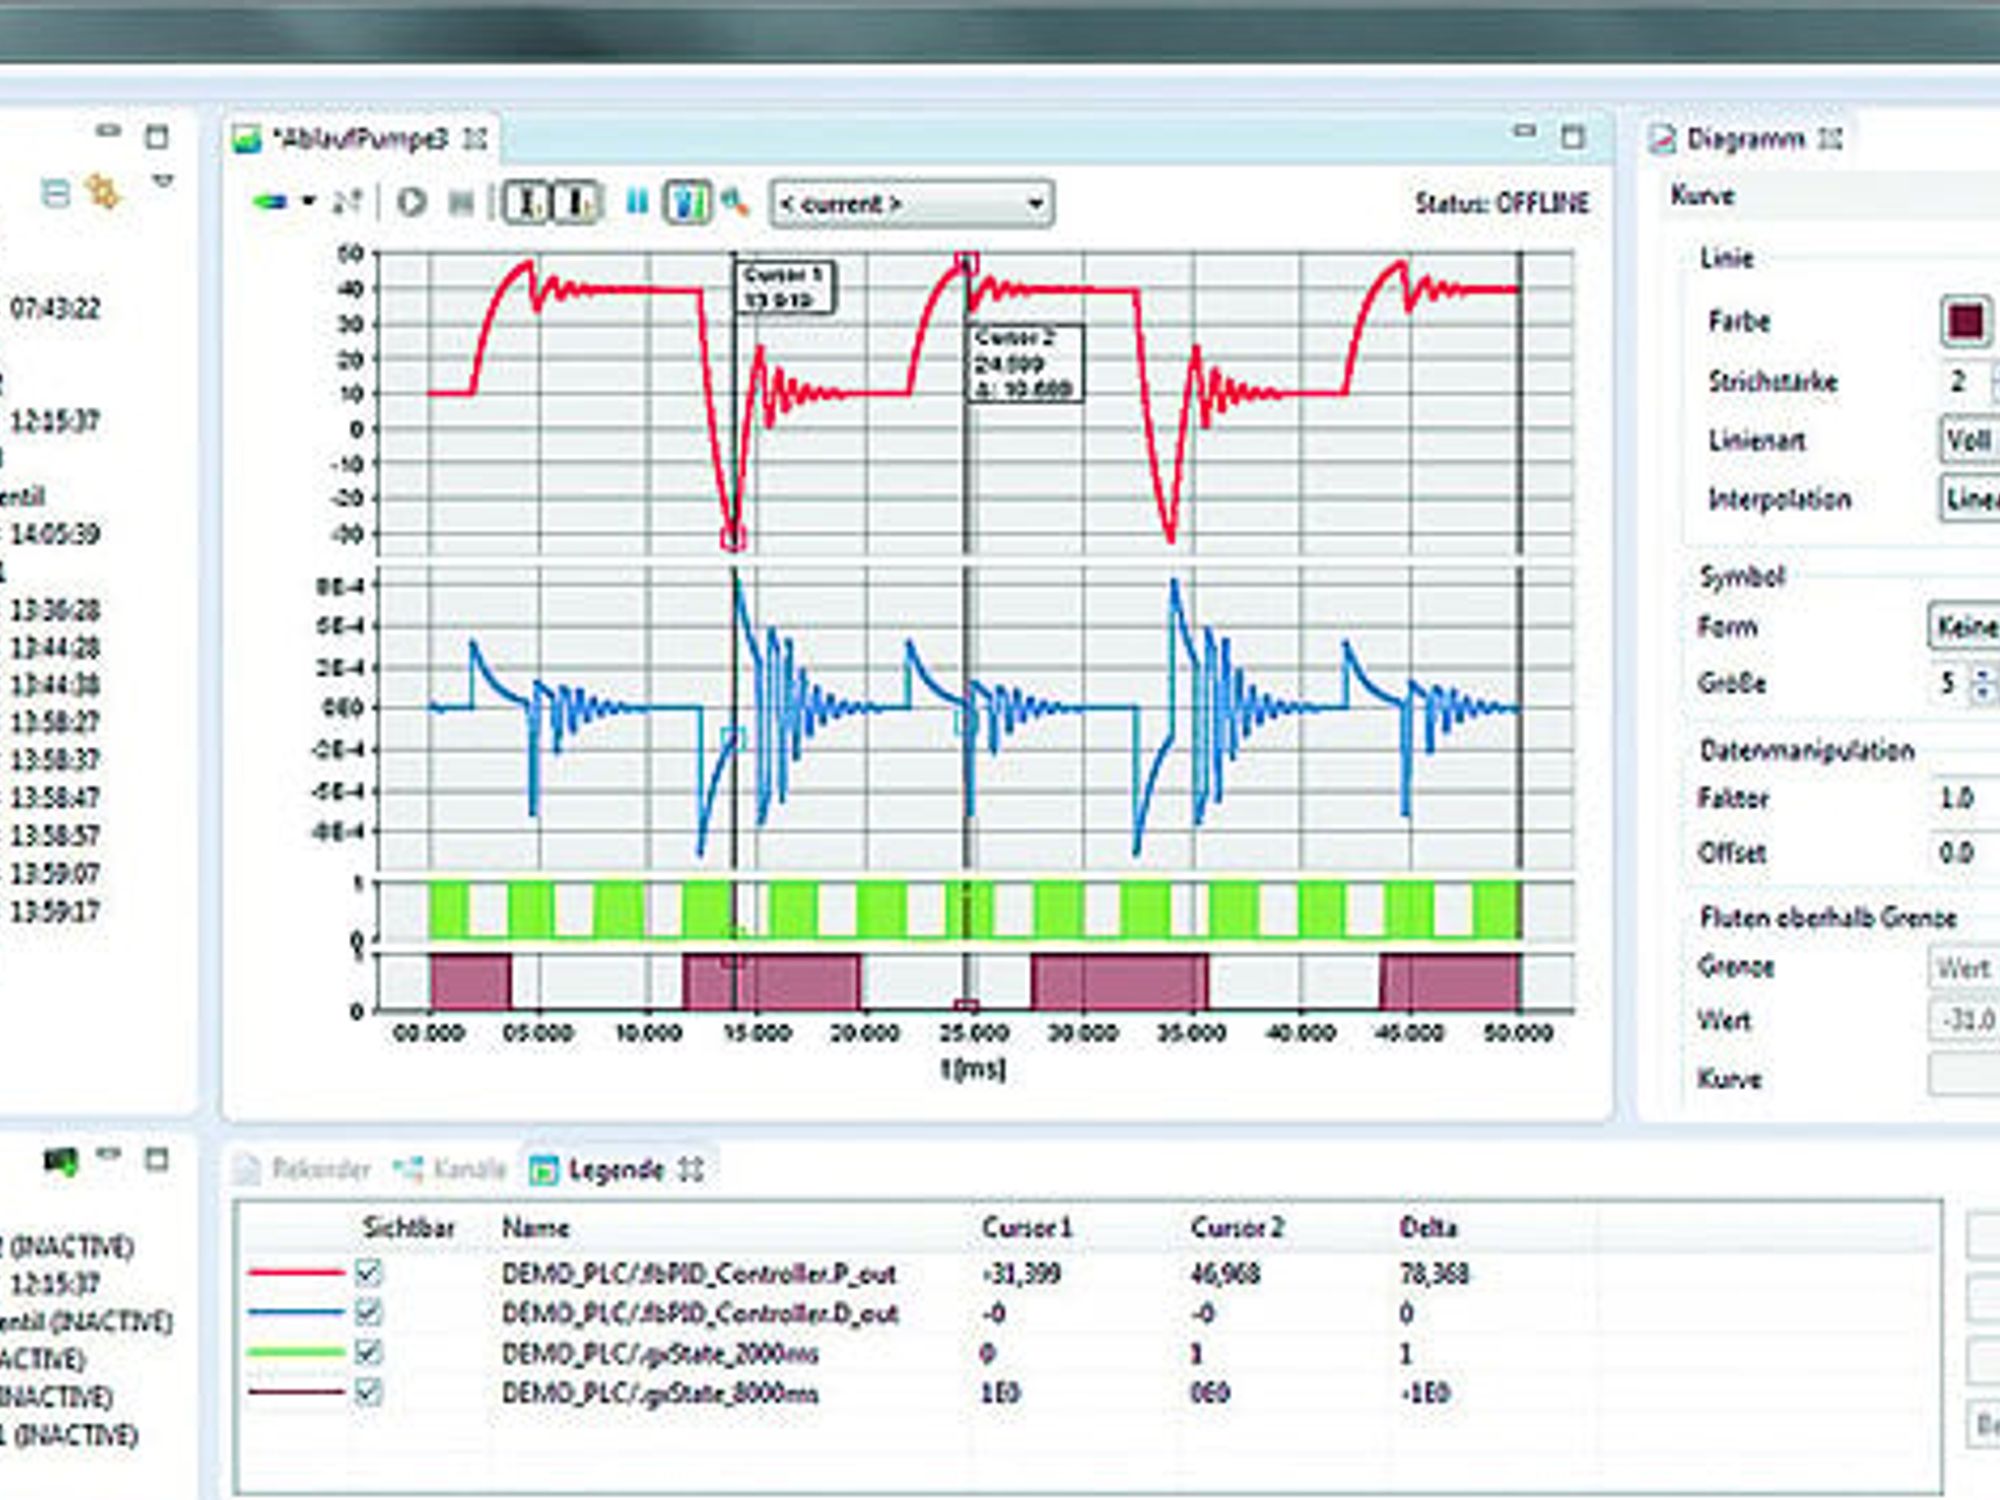The height and width of the screenshot is (1500, 2000).
Task: Click the Offset input field
Action: [x=1965, y=853]
